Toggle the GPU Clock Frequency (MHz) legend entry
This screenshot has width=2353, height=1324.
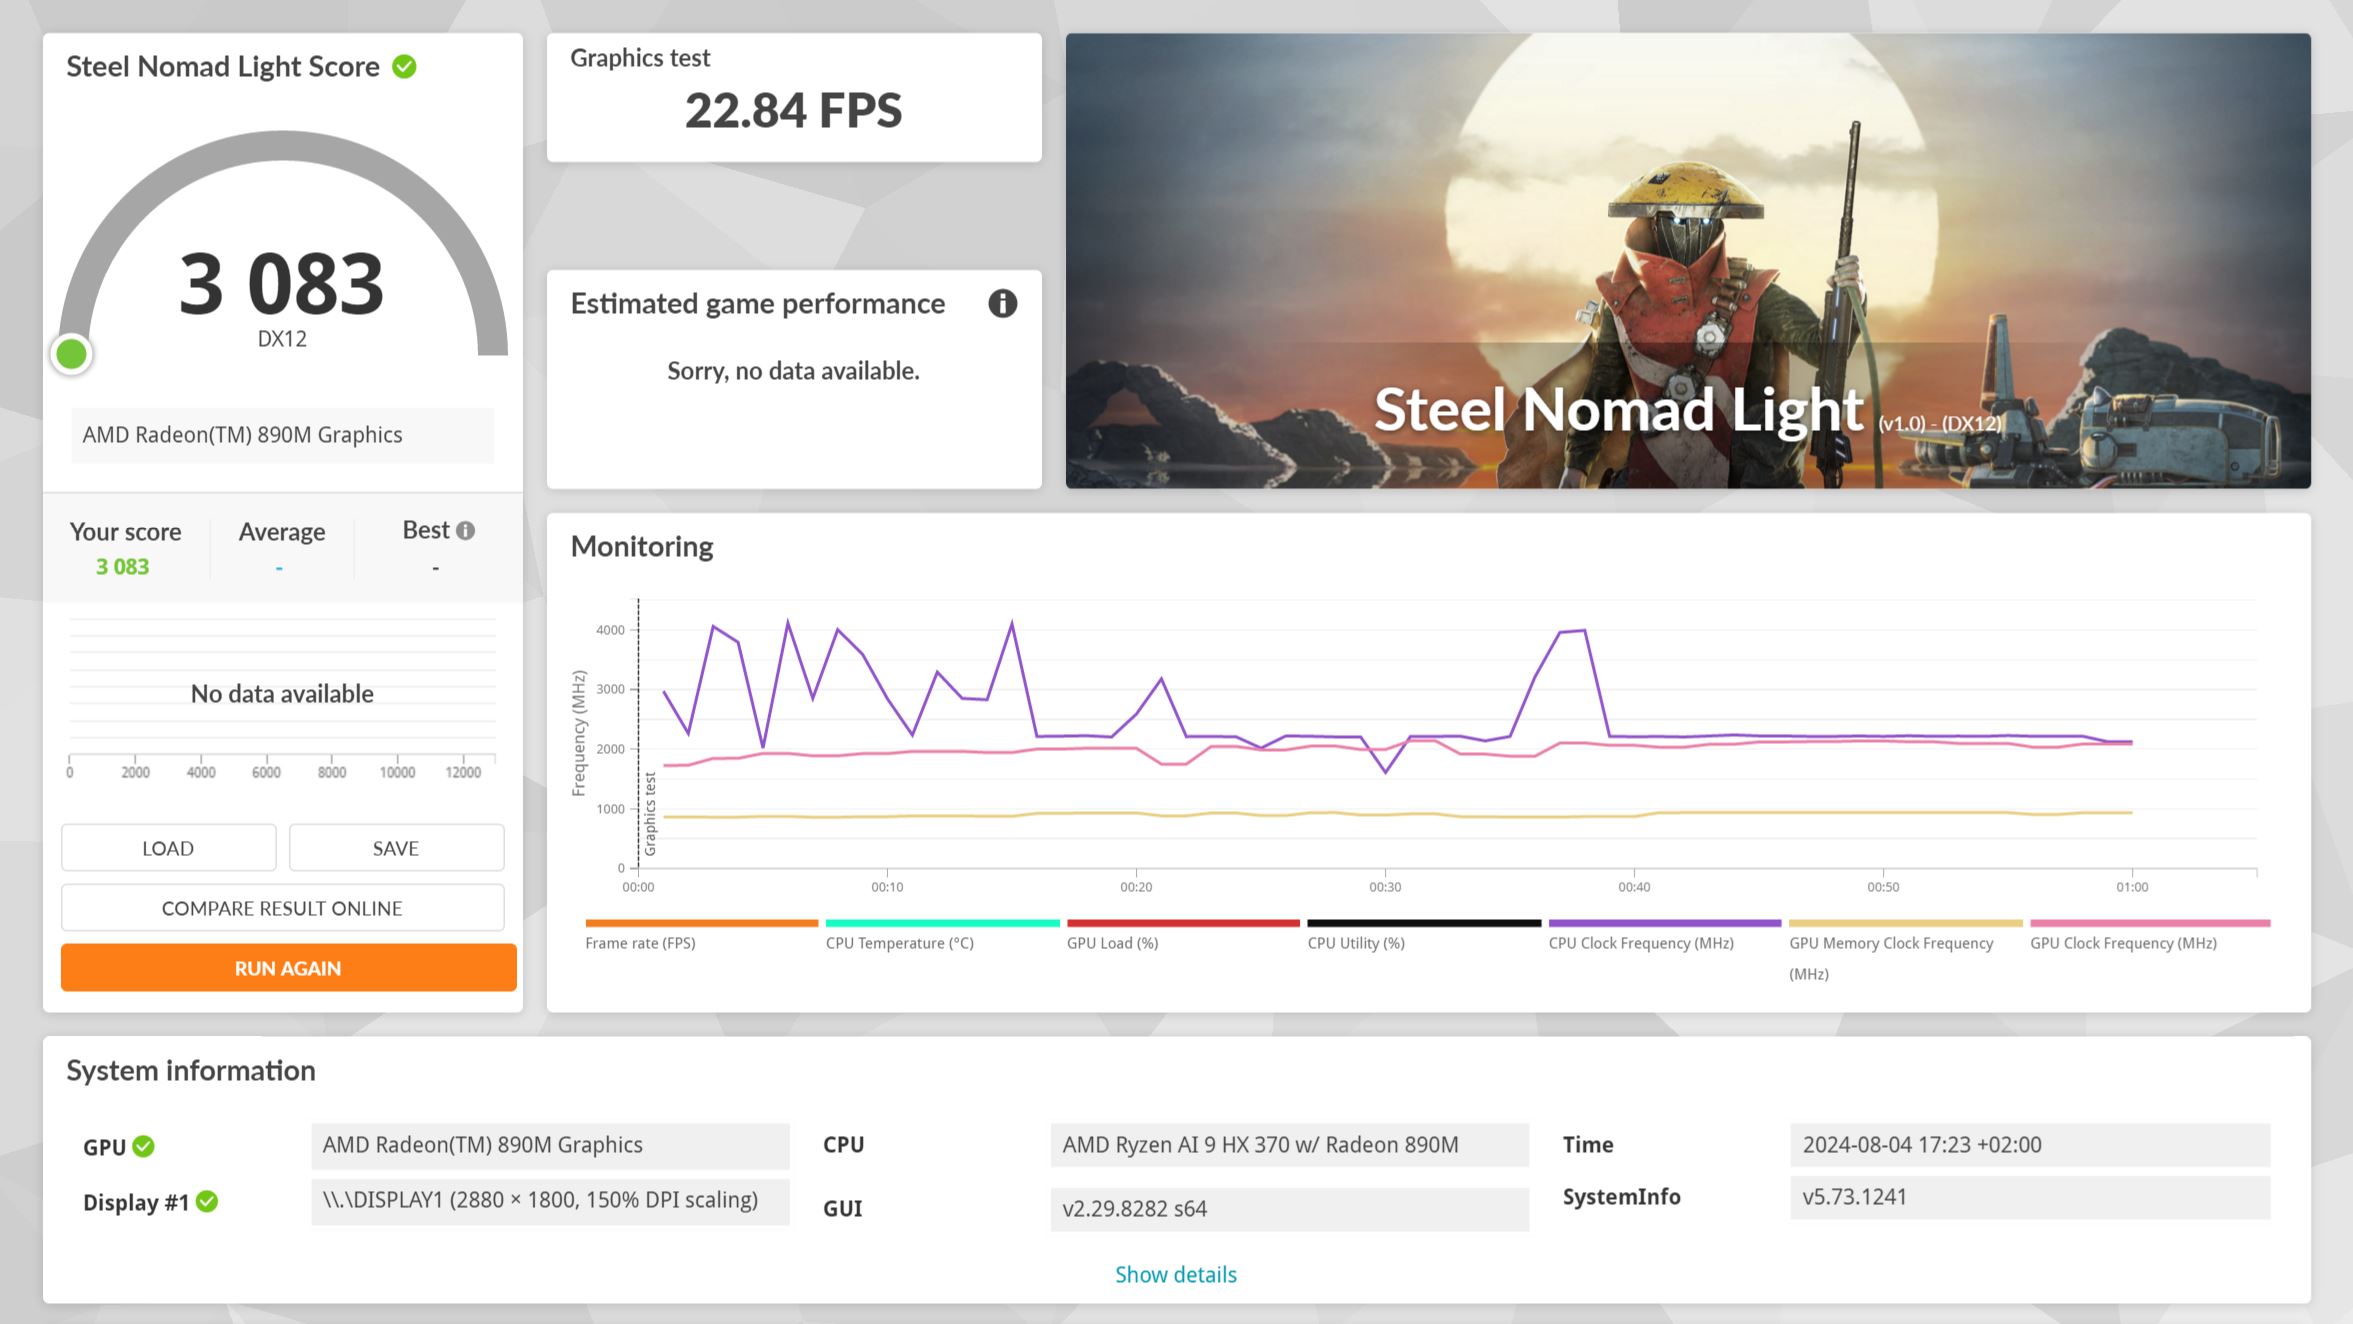[2123, 942]
